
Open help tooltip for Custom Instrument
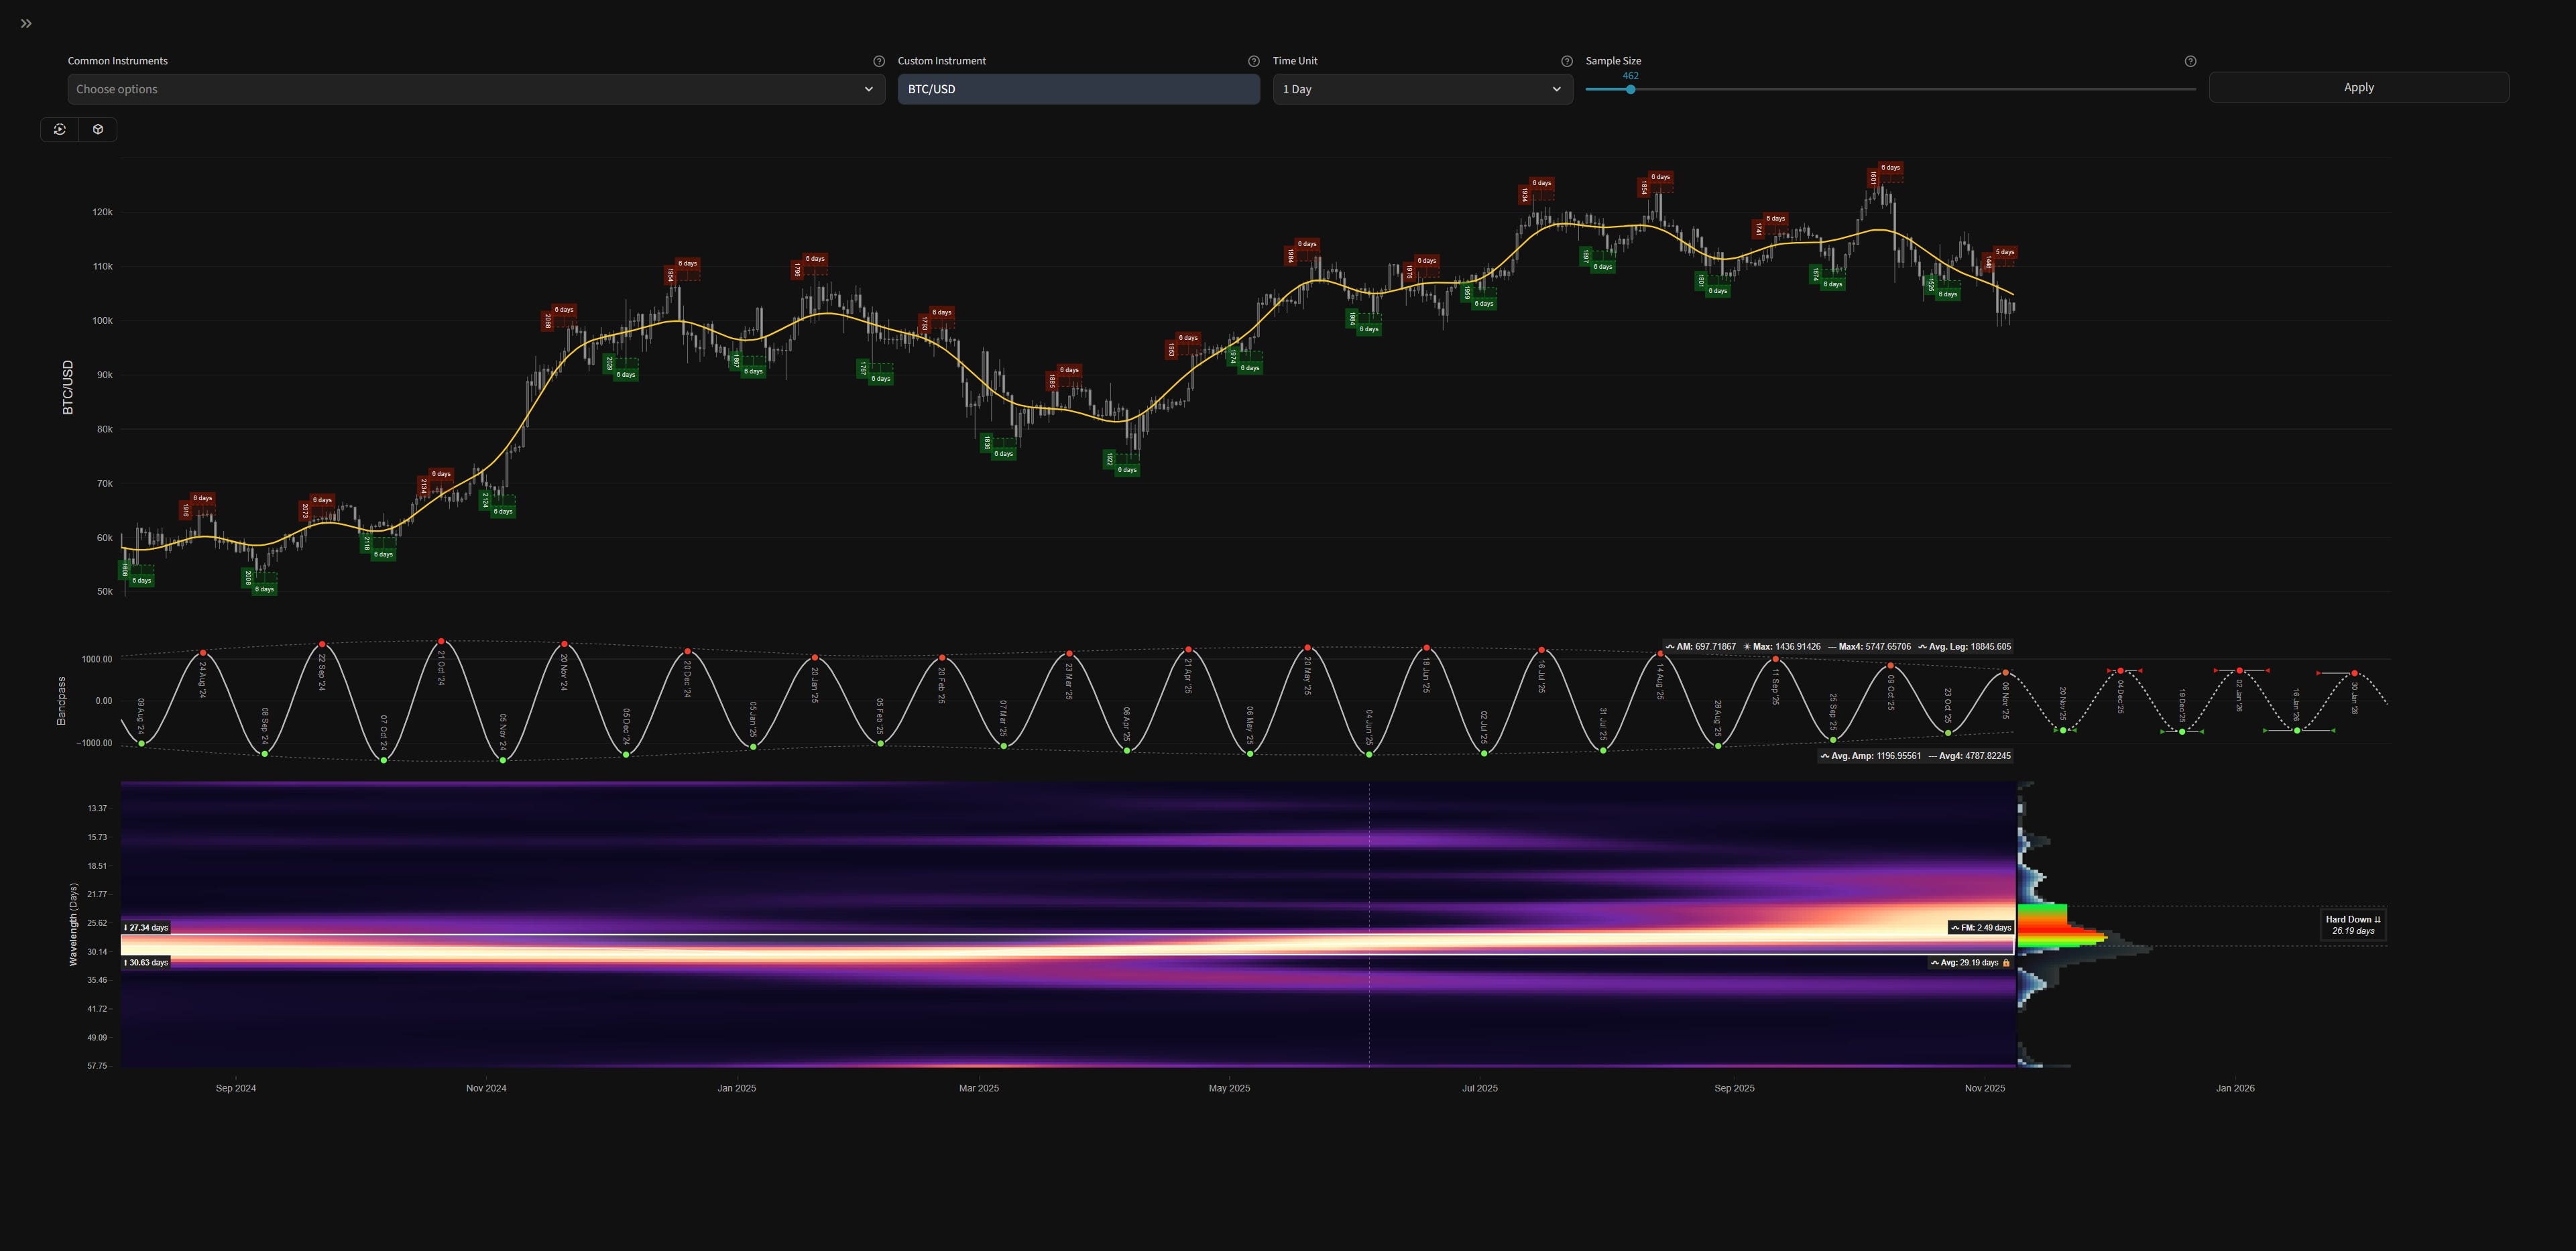click(1253, 61)
